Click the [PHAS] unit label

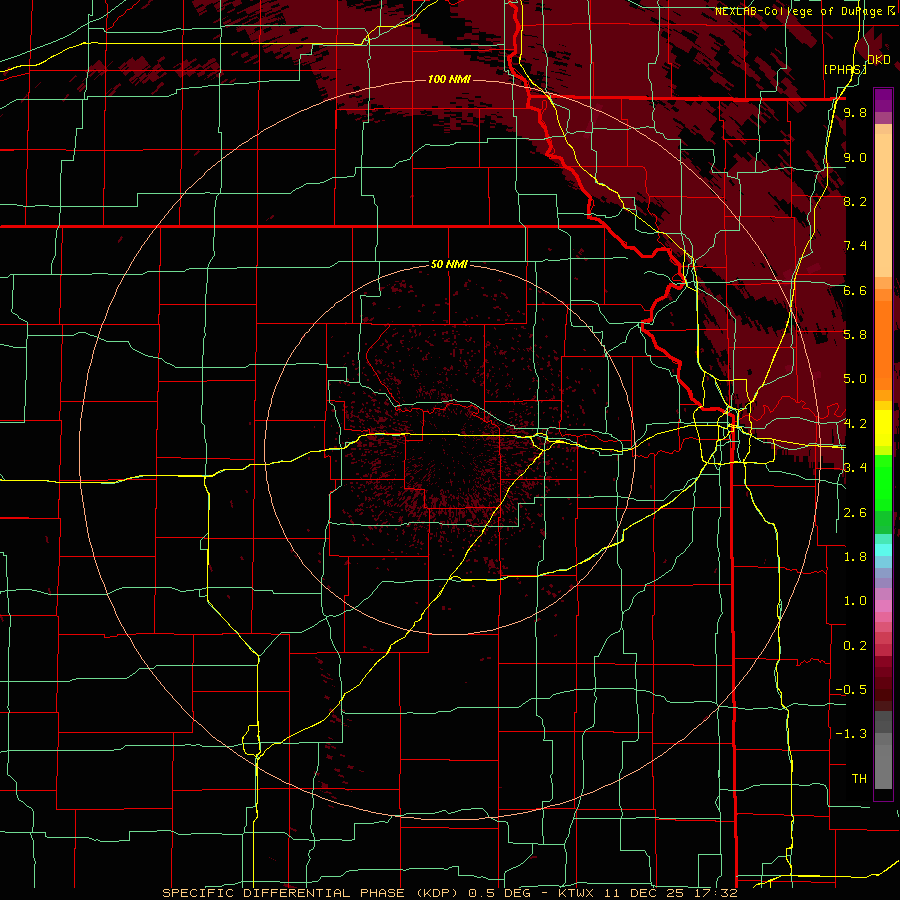tap(845, 69)
